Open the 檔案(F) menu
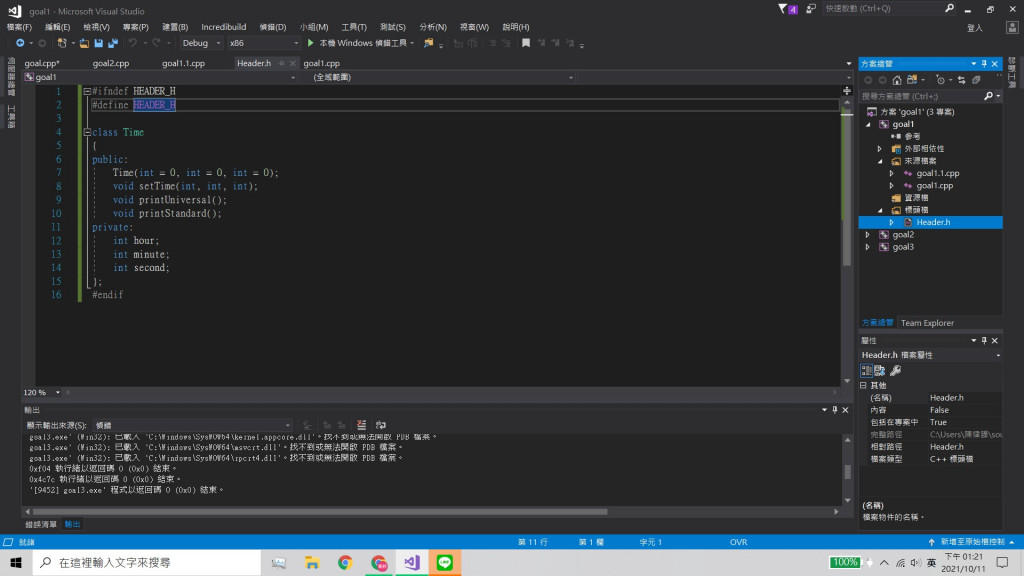This screenshot has width=1024, height=576. 19,27
